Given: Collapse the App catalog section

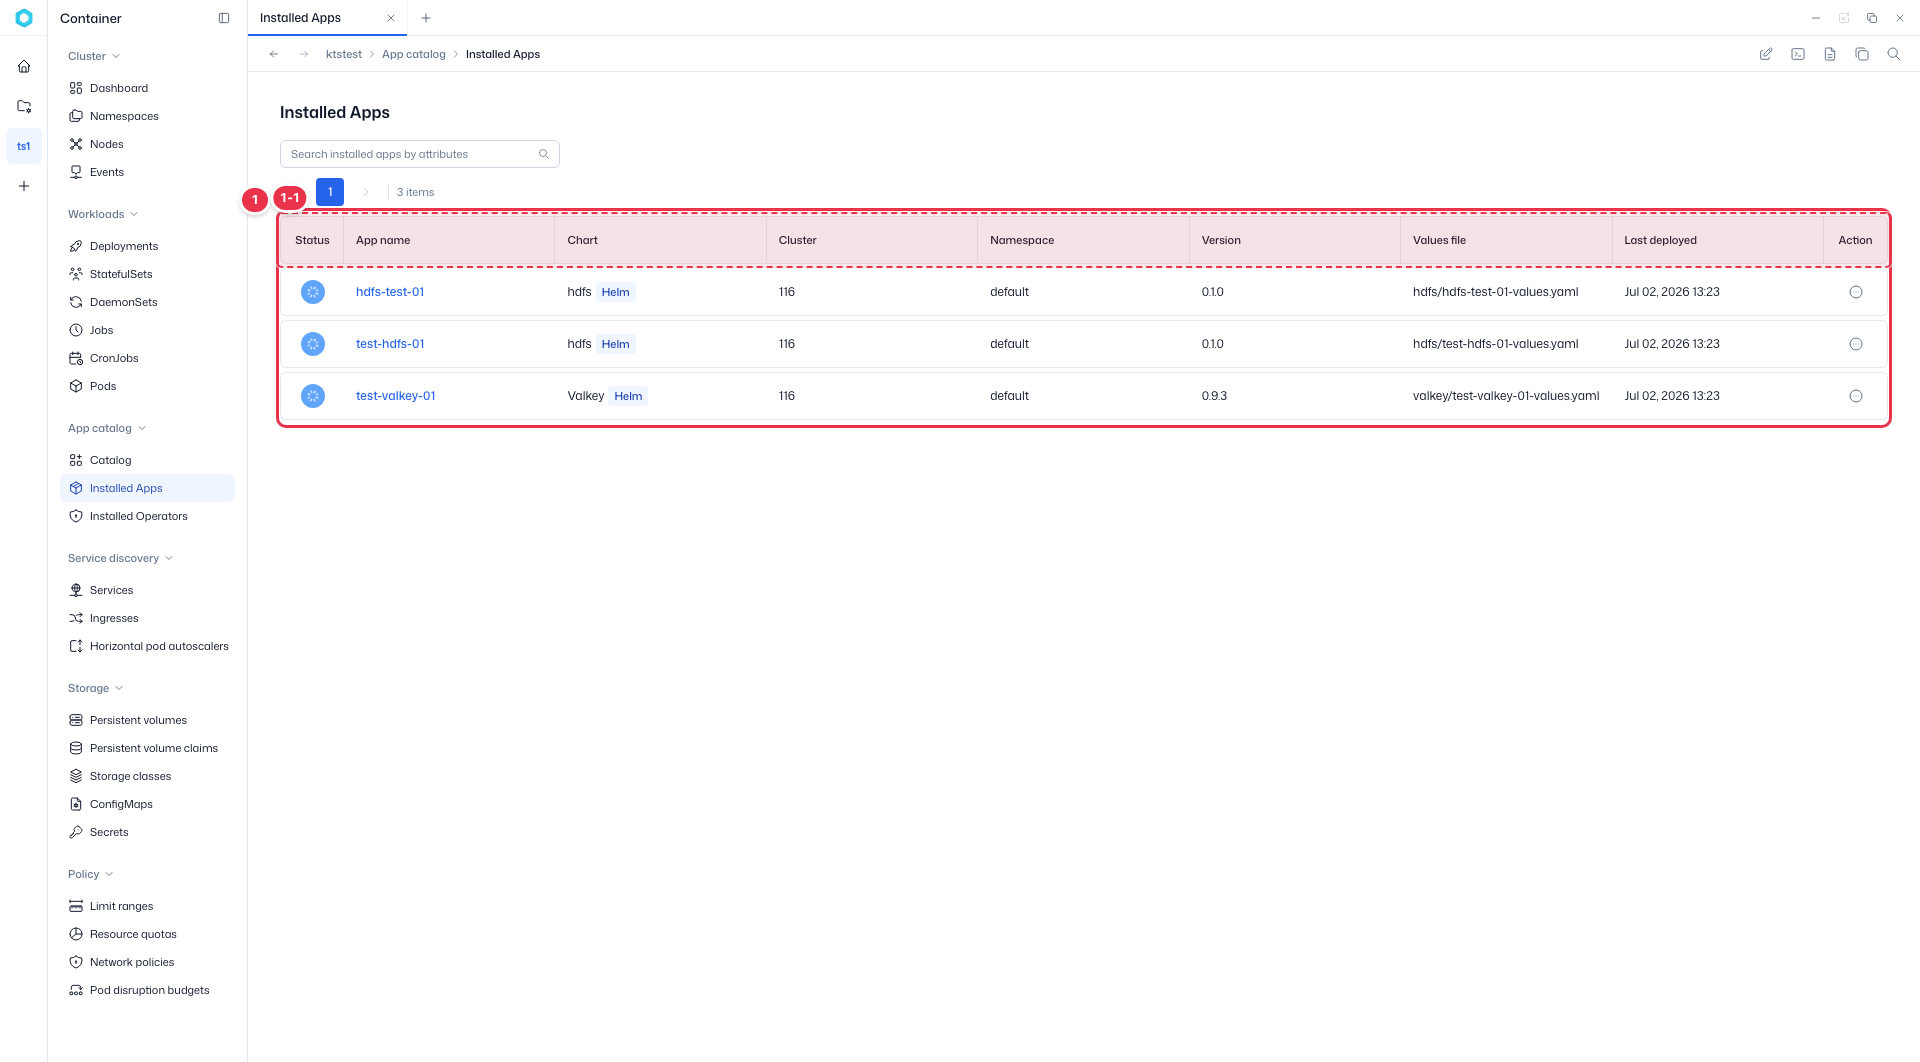Looking at the screenshot, I should [x=107, y=428].
